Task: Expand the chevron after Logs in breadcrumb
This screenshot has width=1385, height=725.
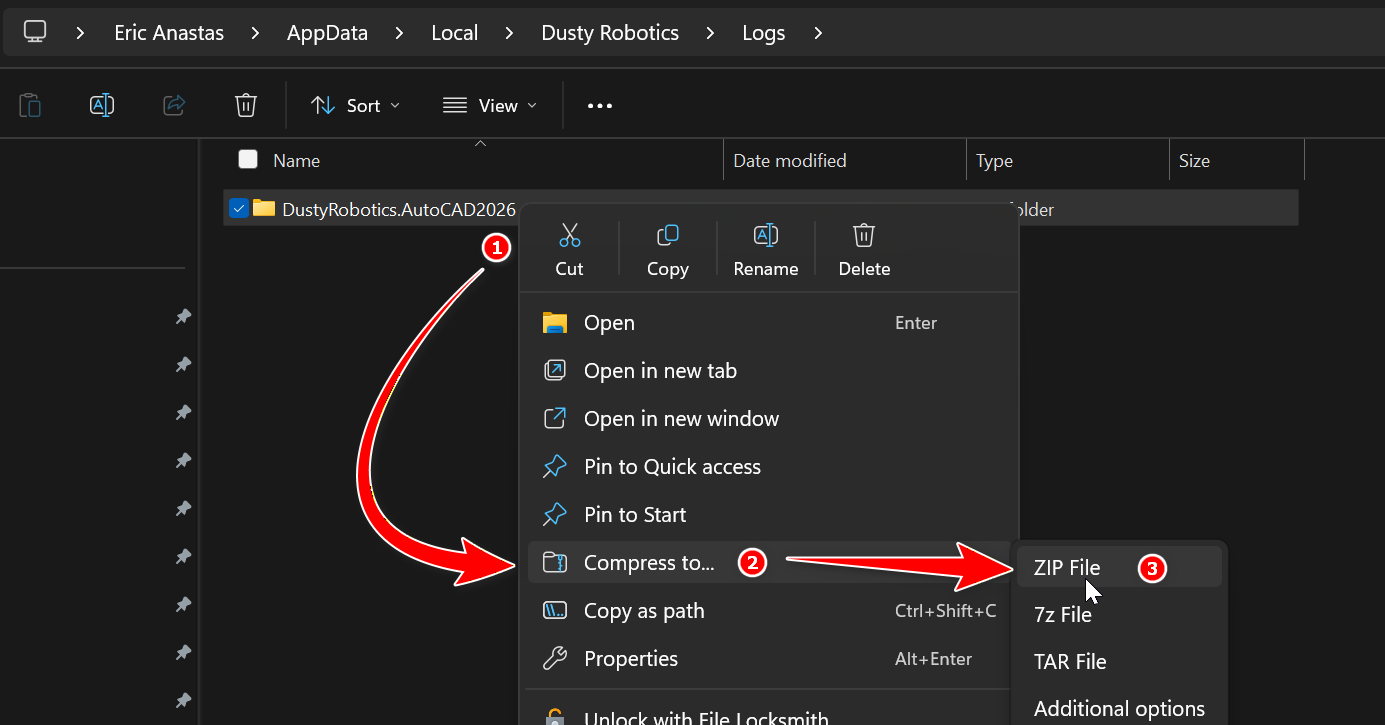Action: (818, 33)
